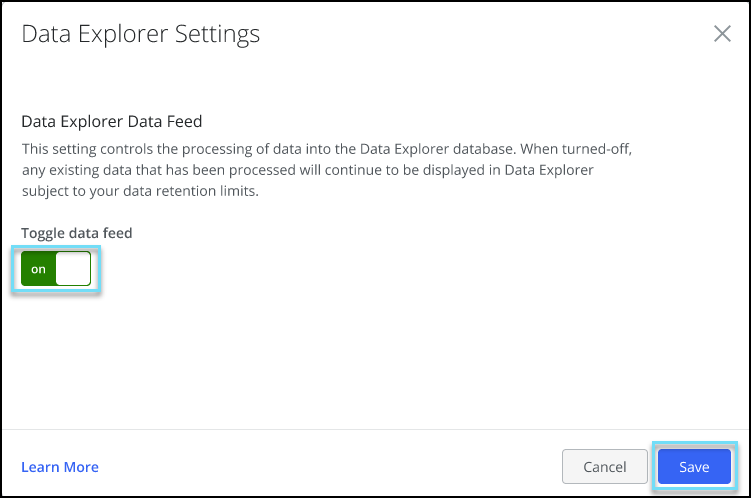Click the description line starting "This setting controls"
This screenshot has width=751, height=498.
coord(327,148)
